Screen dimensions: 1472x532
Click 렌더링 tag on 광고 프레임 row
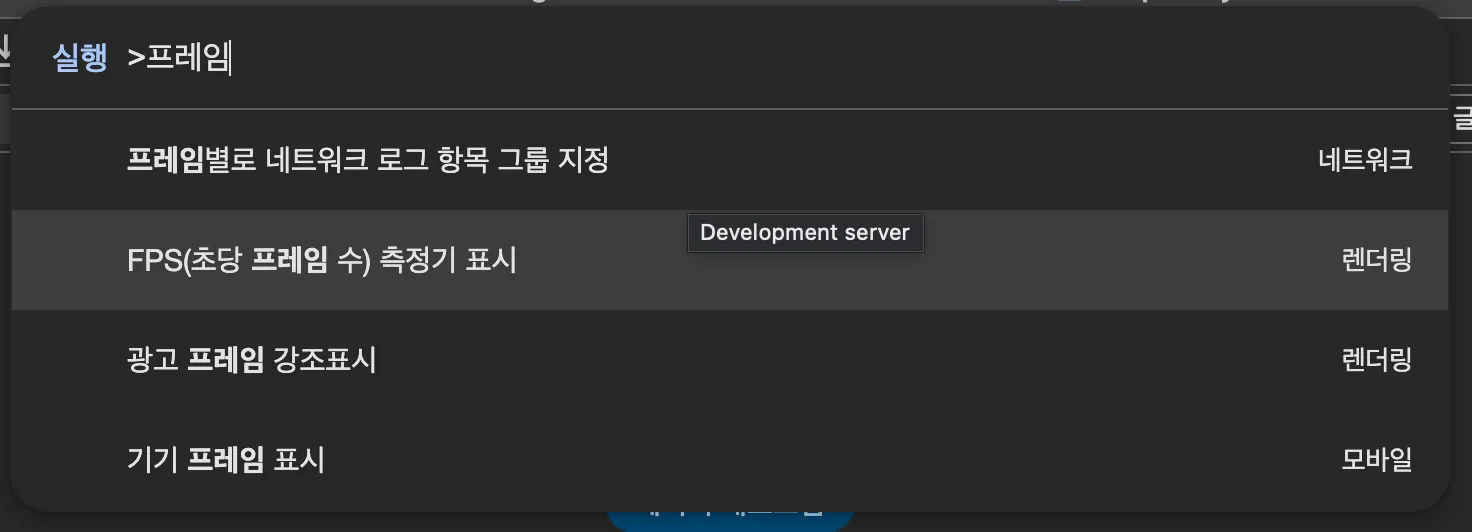coord(1376,360)
